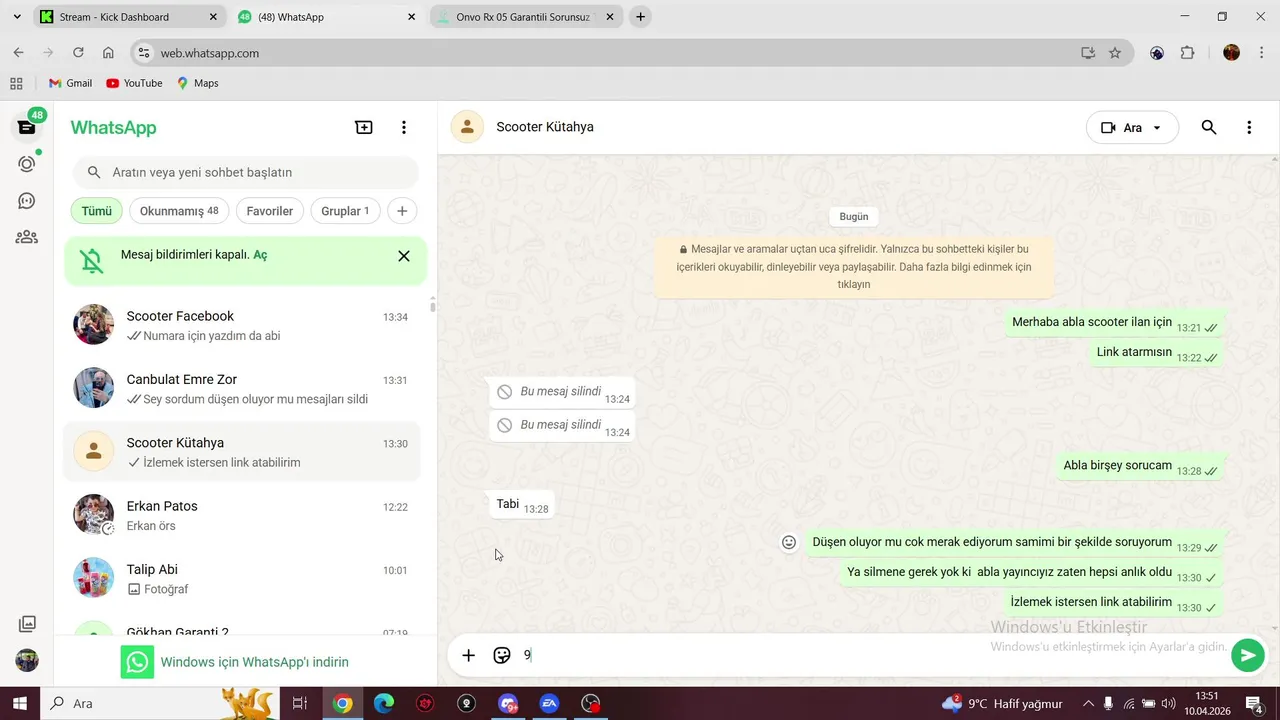Click the Tabi message bubble
Screen dimensions: 1280x720
click(522, 505)
